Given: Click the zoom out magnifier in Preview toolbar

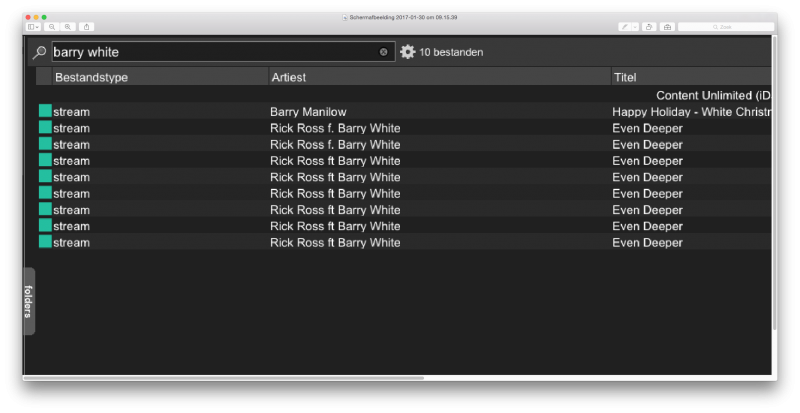Looking at the screenshot, I should pyautogui.click(x=52, y=27).
